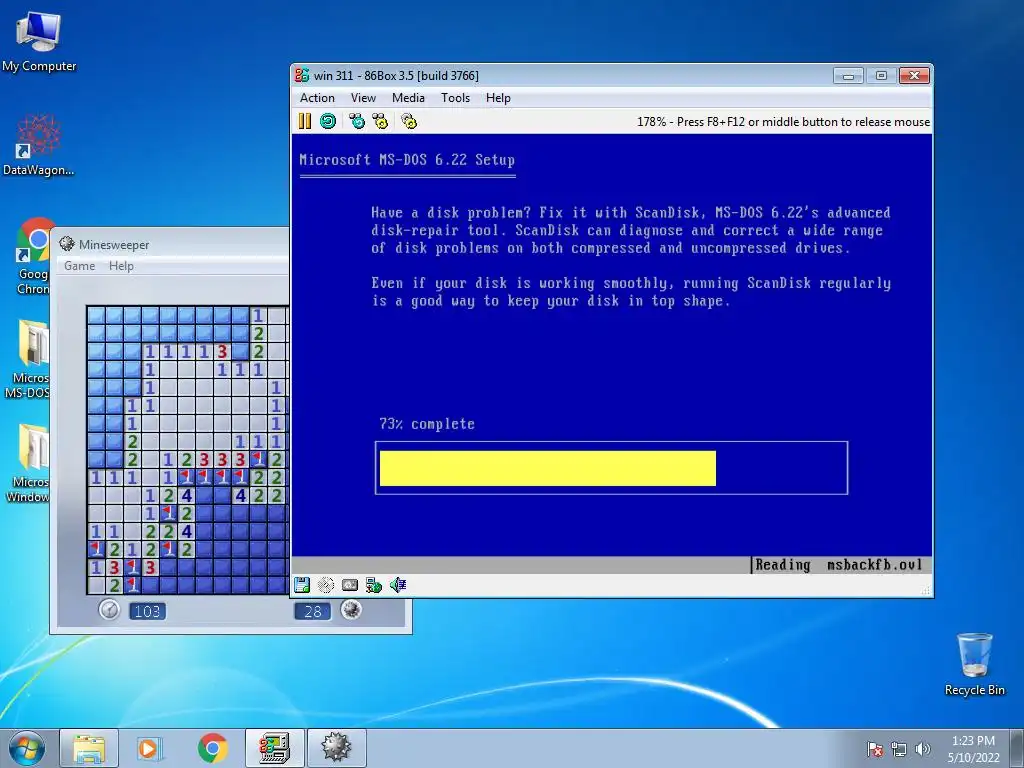Click the clock icon beside Minesweeper timer

[x=109, y=610]
